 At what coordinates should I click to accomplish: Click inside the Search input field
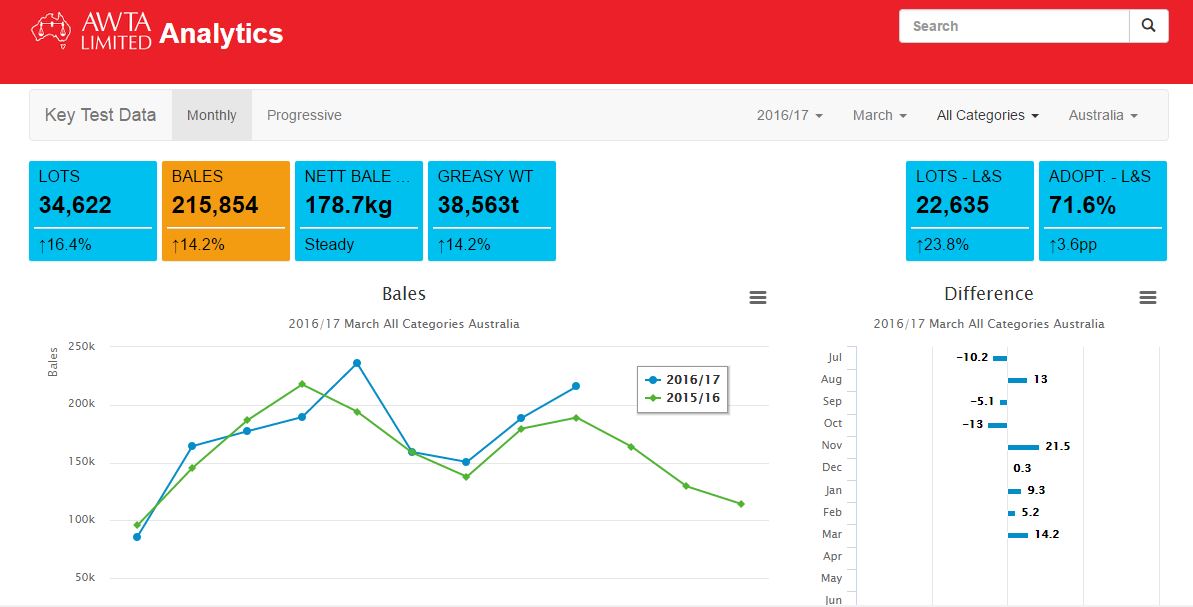1010,25
